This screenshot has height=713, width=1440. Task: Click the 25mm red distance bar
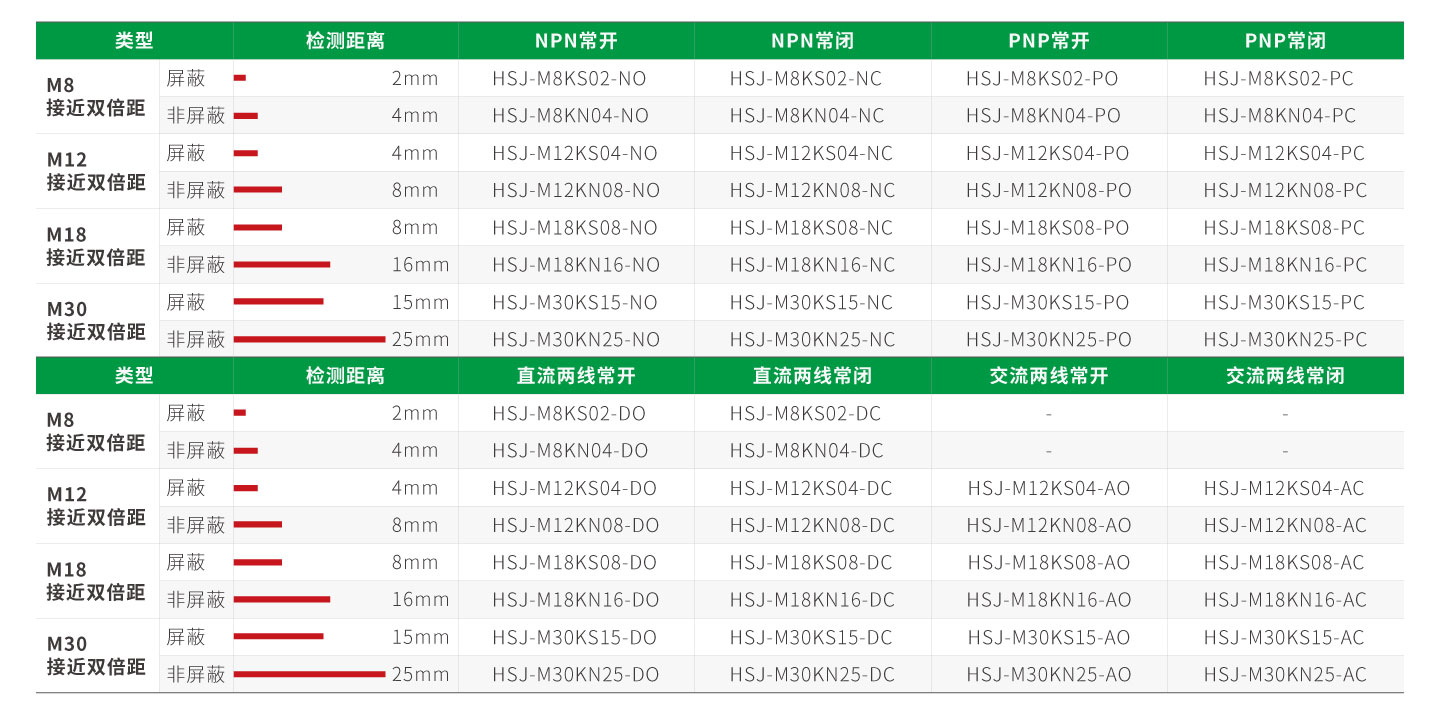coord(310,339)
